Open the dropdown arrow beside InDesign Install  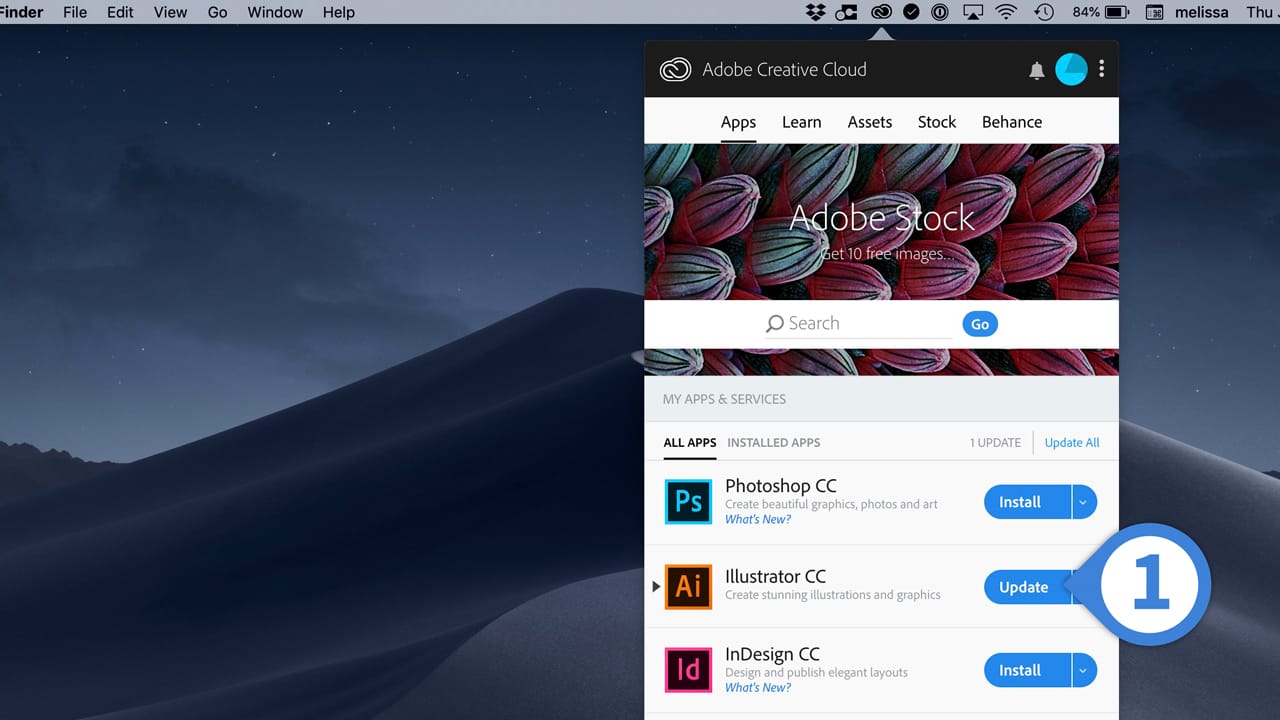point(1084,671)
